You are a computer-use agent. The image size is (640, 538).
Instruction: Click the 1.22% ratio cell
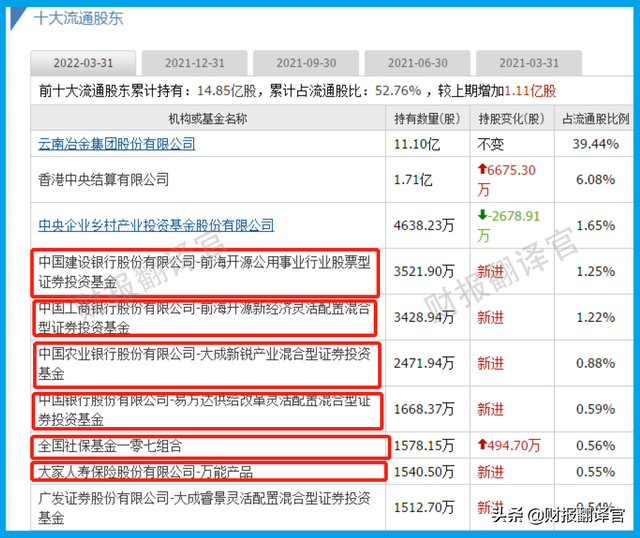pos(596,317)
